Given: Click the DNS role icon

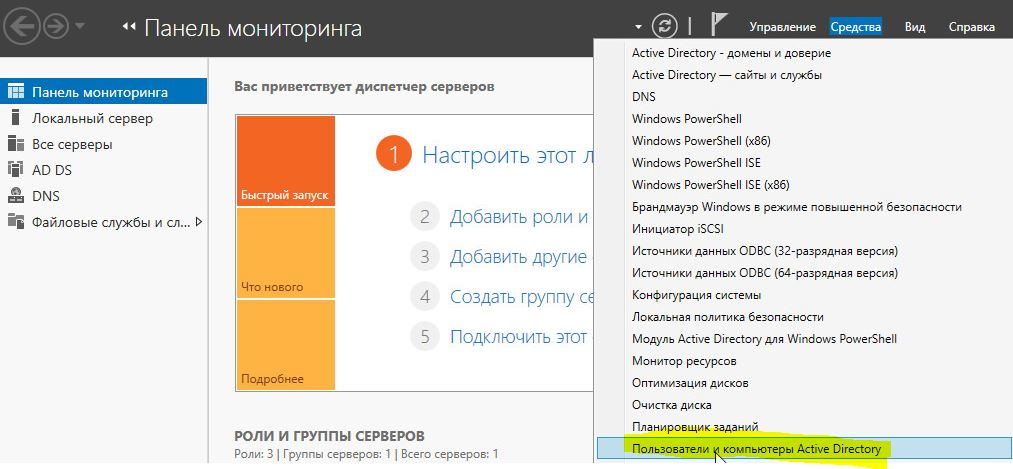Looking at the screenshot, I should coord(16,195).
